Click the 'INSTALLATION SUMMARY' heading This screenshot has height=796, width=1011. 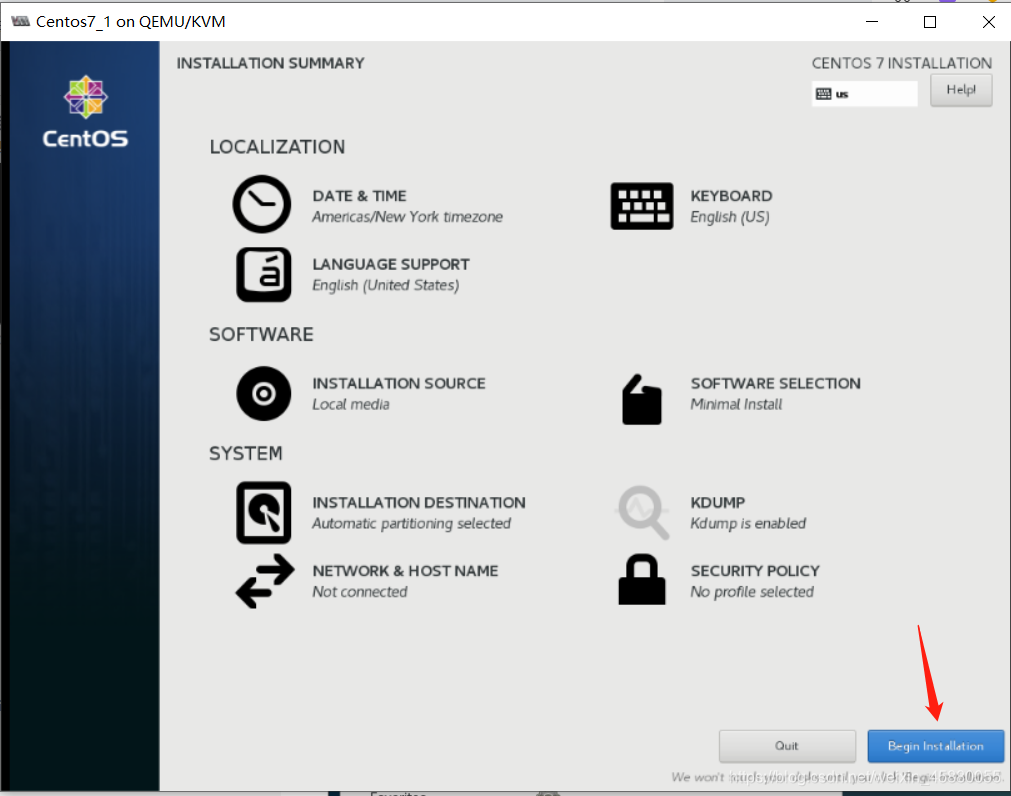(270, 63)
